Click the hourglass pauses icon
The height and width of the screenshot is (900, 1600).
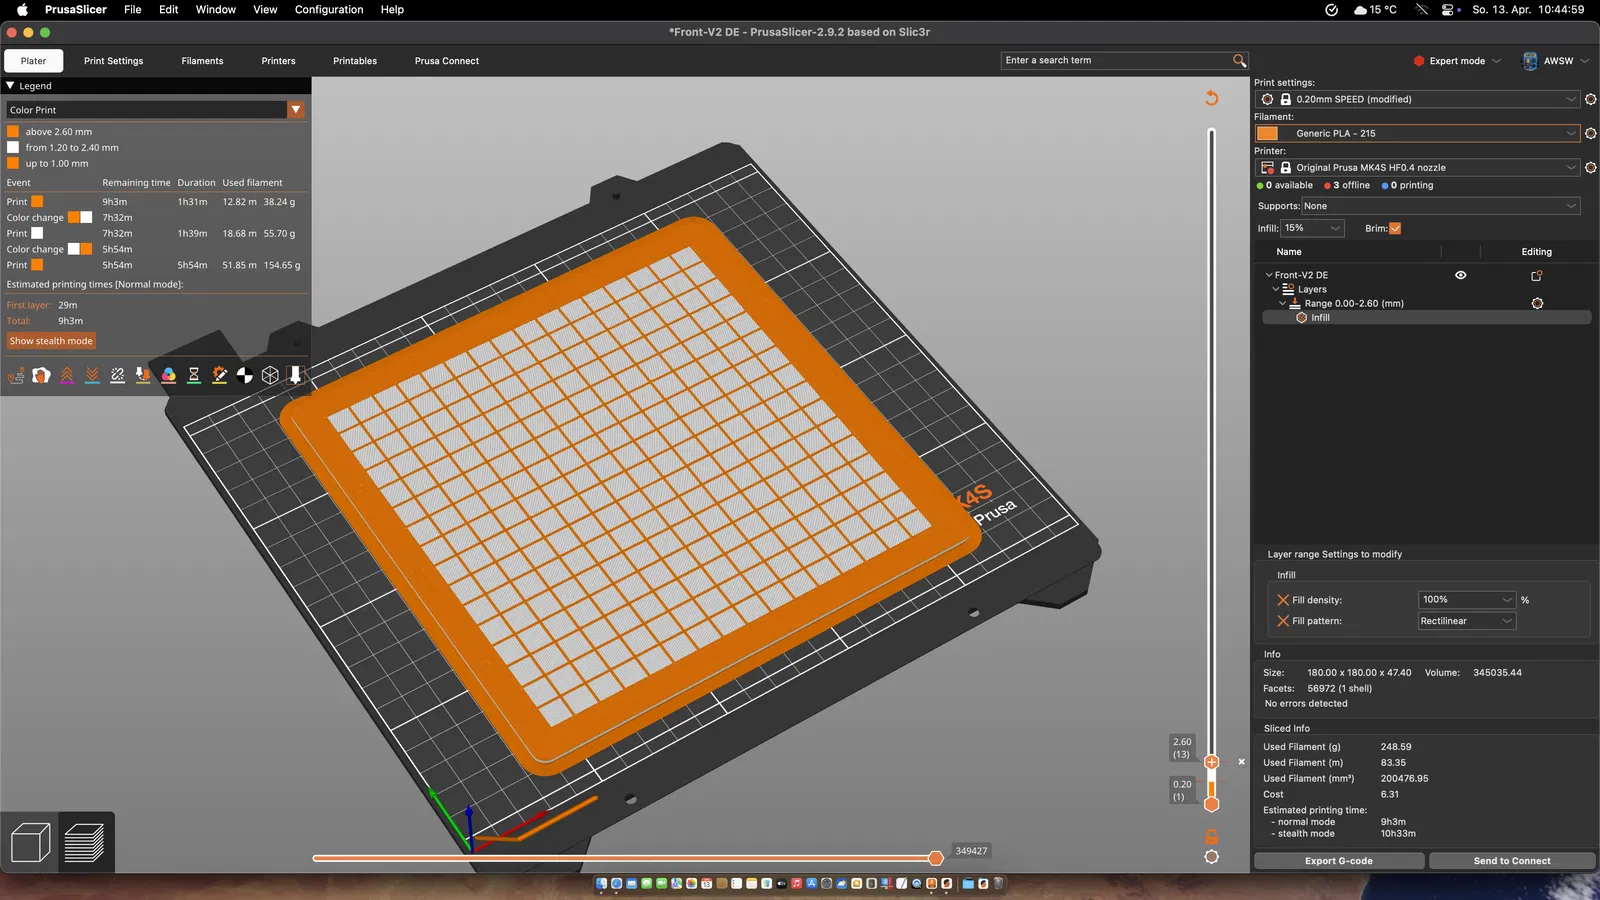[x=194, y=375]
